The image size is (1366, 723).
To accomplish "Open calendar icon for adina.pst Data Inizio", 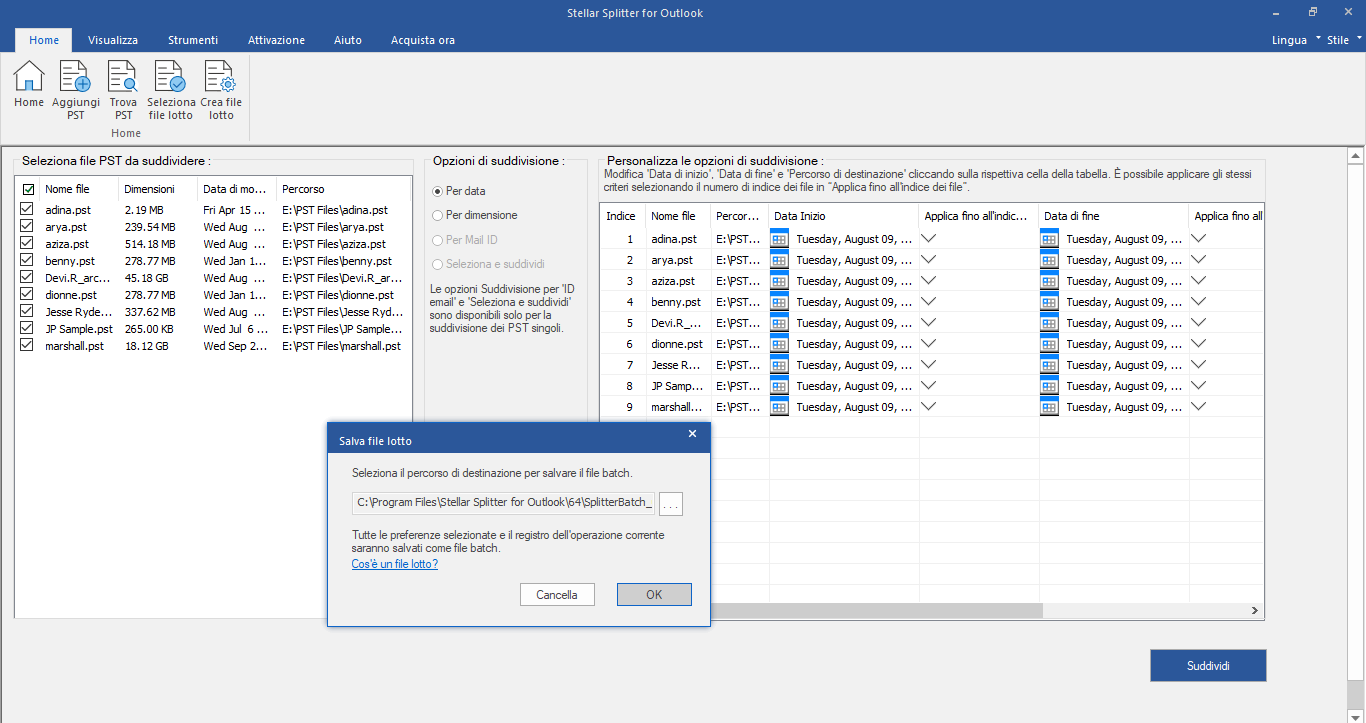I will tap(780, 239).
